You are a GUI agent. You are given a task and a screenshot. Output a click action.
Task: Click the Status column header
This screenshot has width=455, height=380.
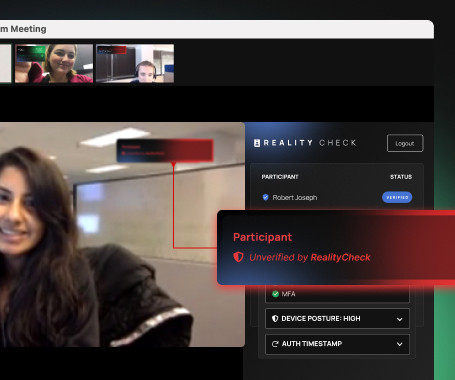pyautogui.click(x=401, y=177)
